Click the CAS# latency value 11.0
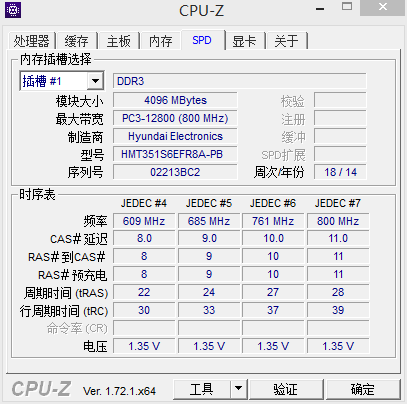This screenshot has height=404, width=407. pos(338,238)
